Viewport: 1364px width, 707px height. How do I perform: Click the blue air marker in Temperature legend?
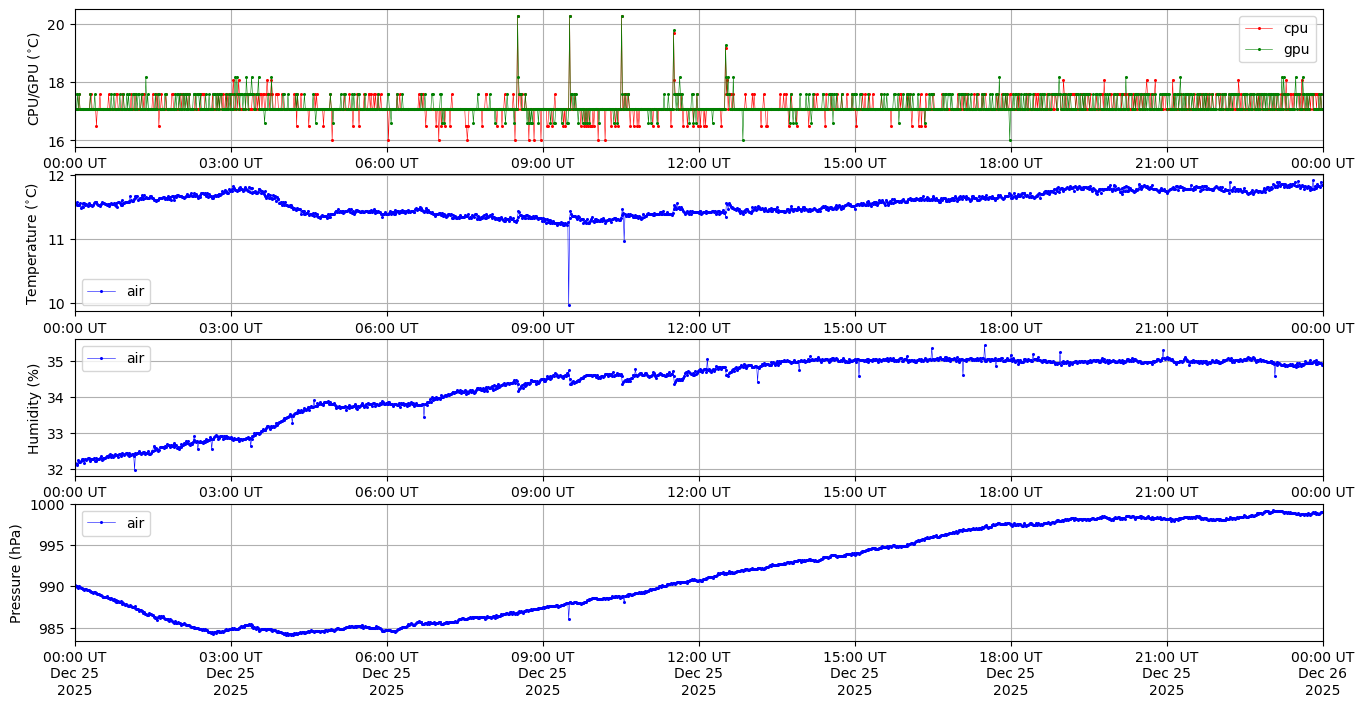pos(101,291)
